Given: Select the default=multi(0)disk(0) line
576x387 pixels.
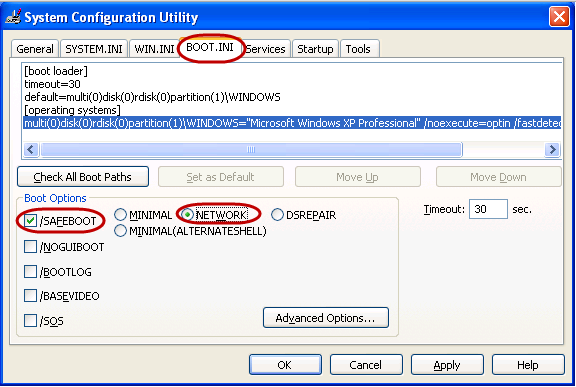Looking at the screenshot, I should pos(152,97).
